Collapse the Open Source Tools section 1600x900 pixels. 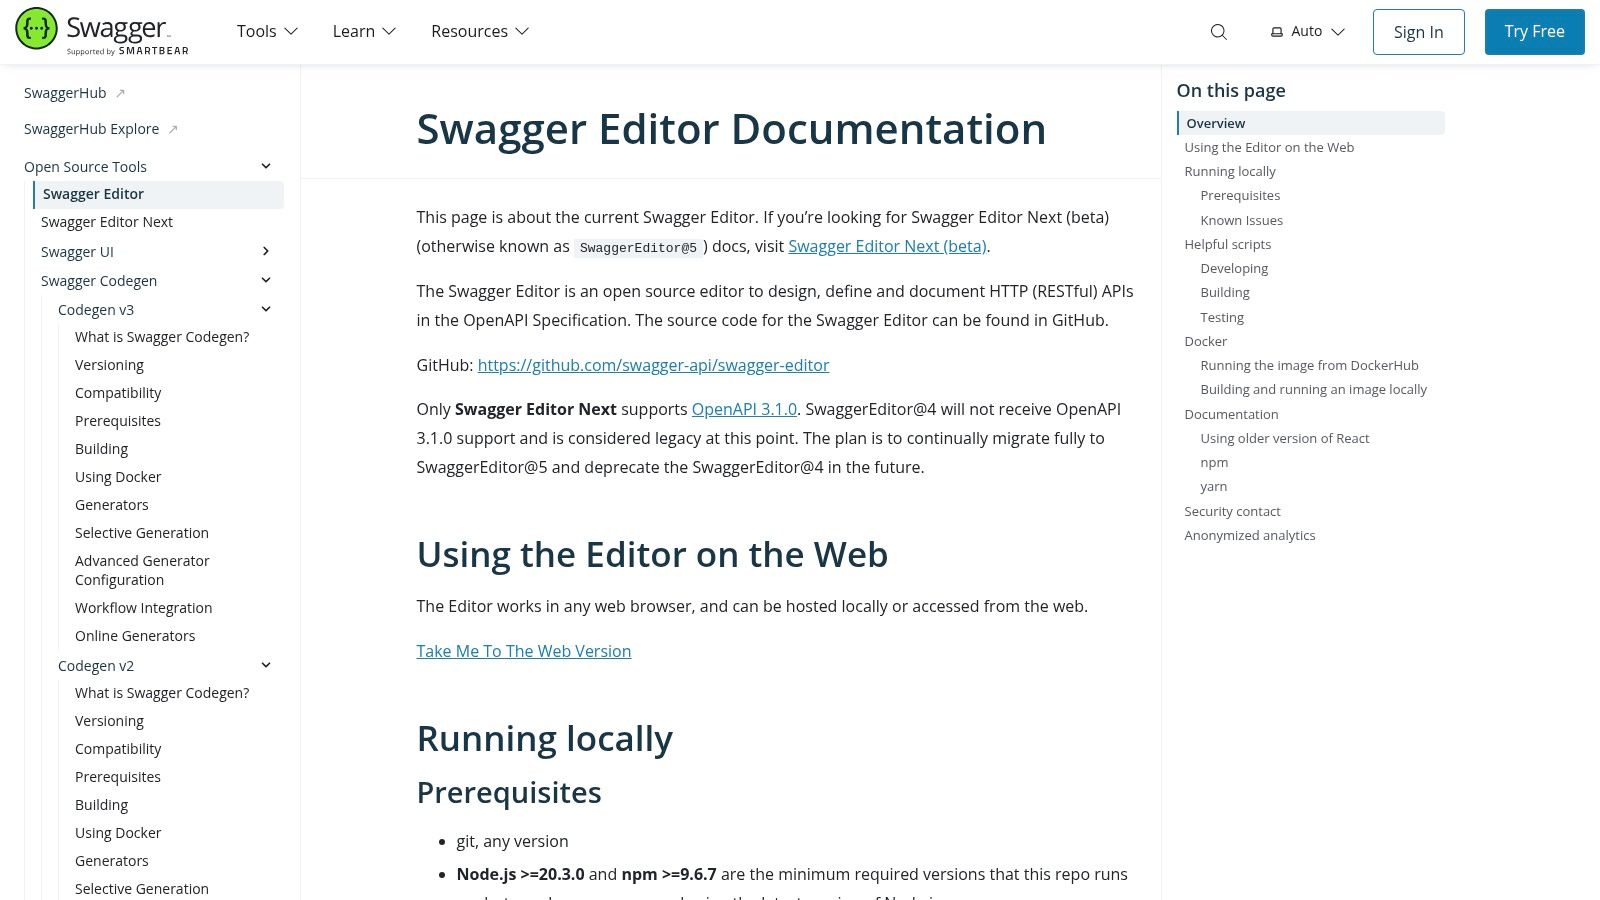pos(266,166)
